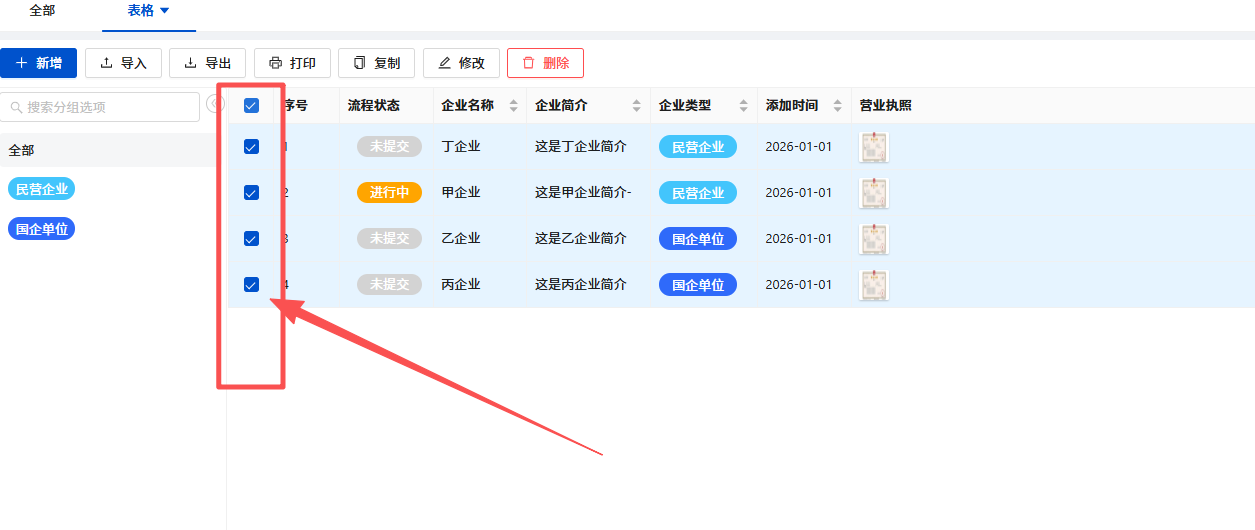
Task: Collapse the group sidebar with the round arrow
Action: point(214,103)
